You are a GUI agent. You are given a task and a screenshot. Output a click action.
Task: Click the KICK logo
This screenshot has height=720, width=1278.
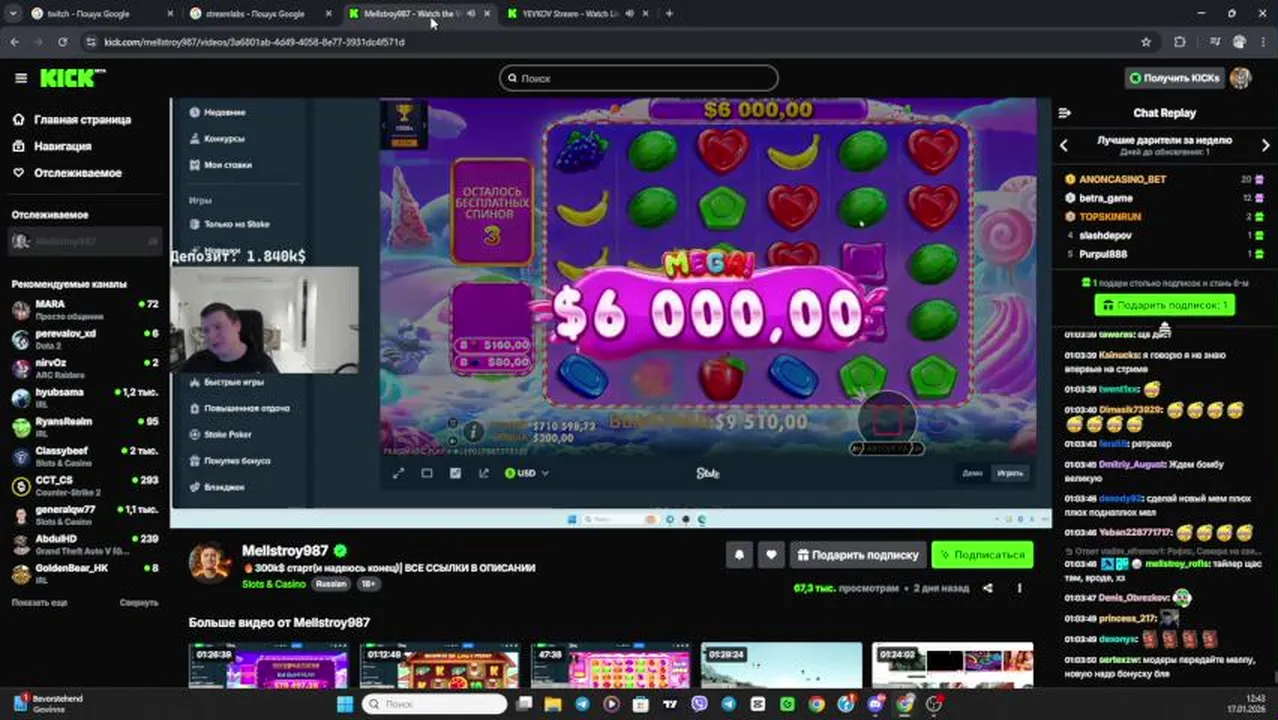tap(73, 78)
